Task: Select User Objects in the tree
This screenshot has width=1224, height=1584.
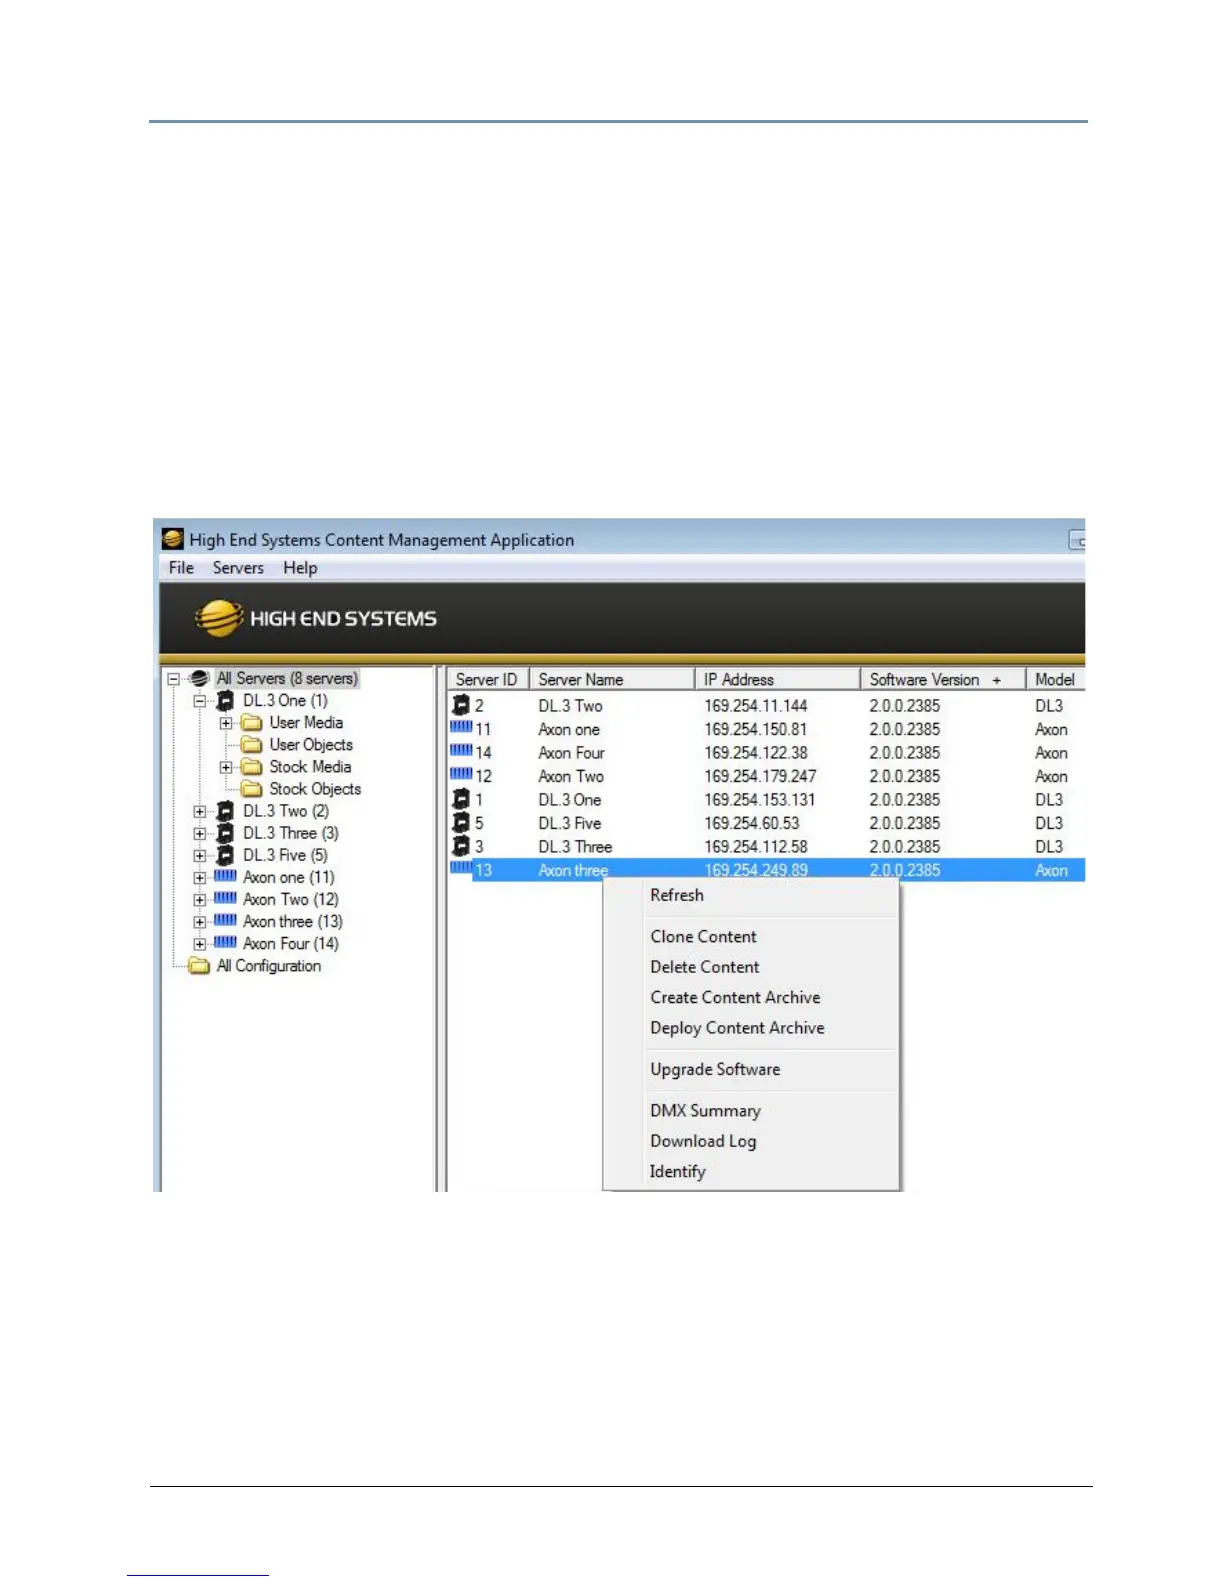Action: click(311, 745)
